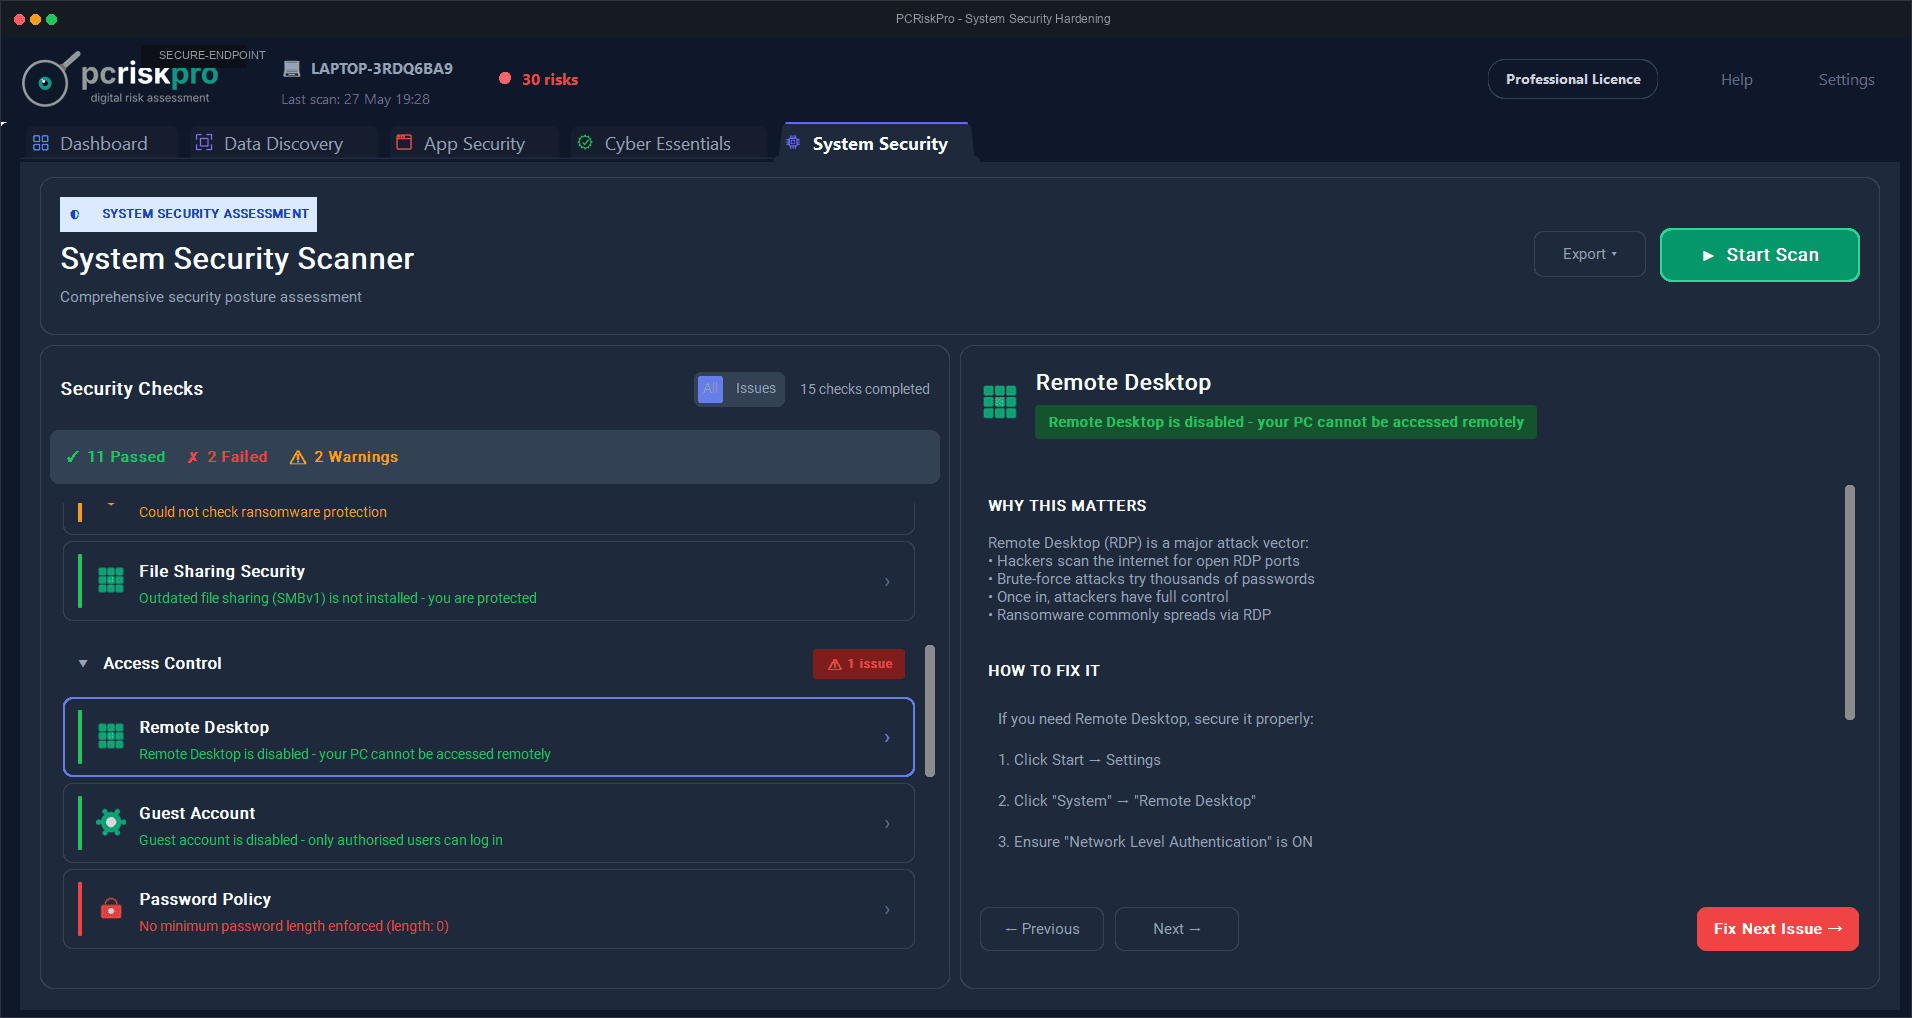The image size is (1912, 1018).
Task: Go to the Next check
Action: point(1177,929)
